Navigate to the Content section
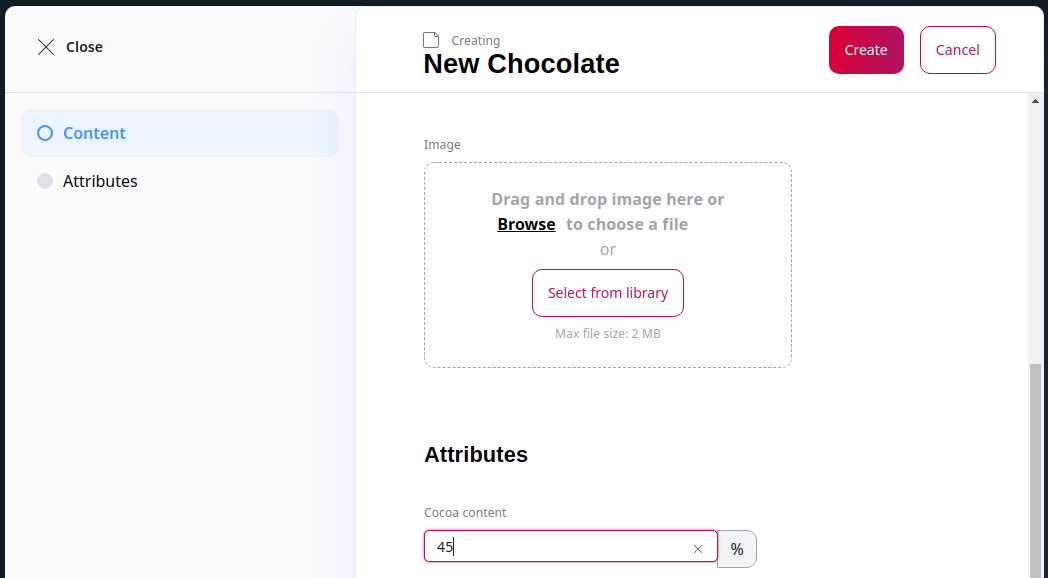This screenshot has width=1048, height=578. tap(94, 133)
